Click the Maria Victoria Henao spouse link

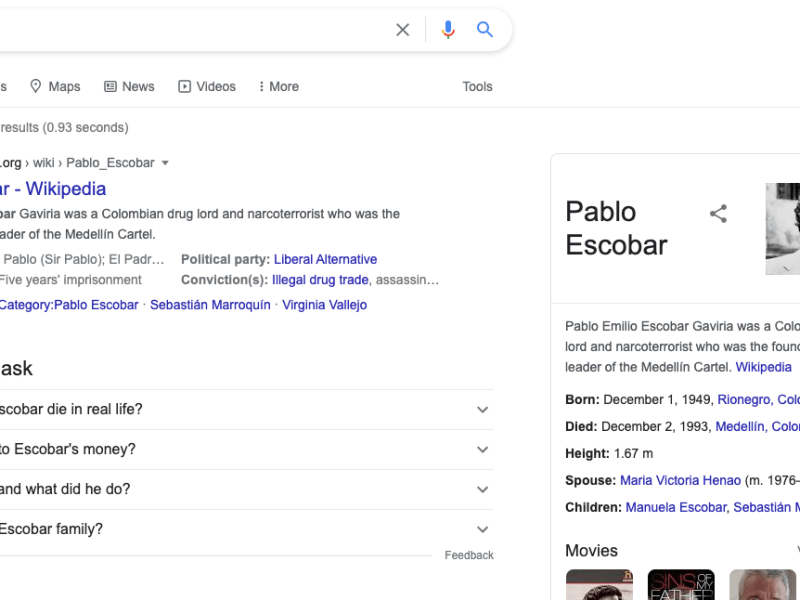(x=680, y=480)
